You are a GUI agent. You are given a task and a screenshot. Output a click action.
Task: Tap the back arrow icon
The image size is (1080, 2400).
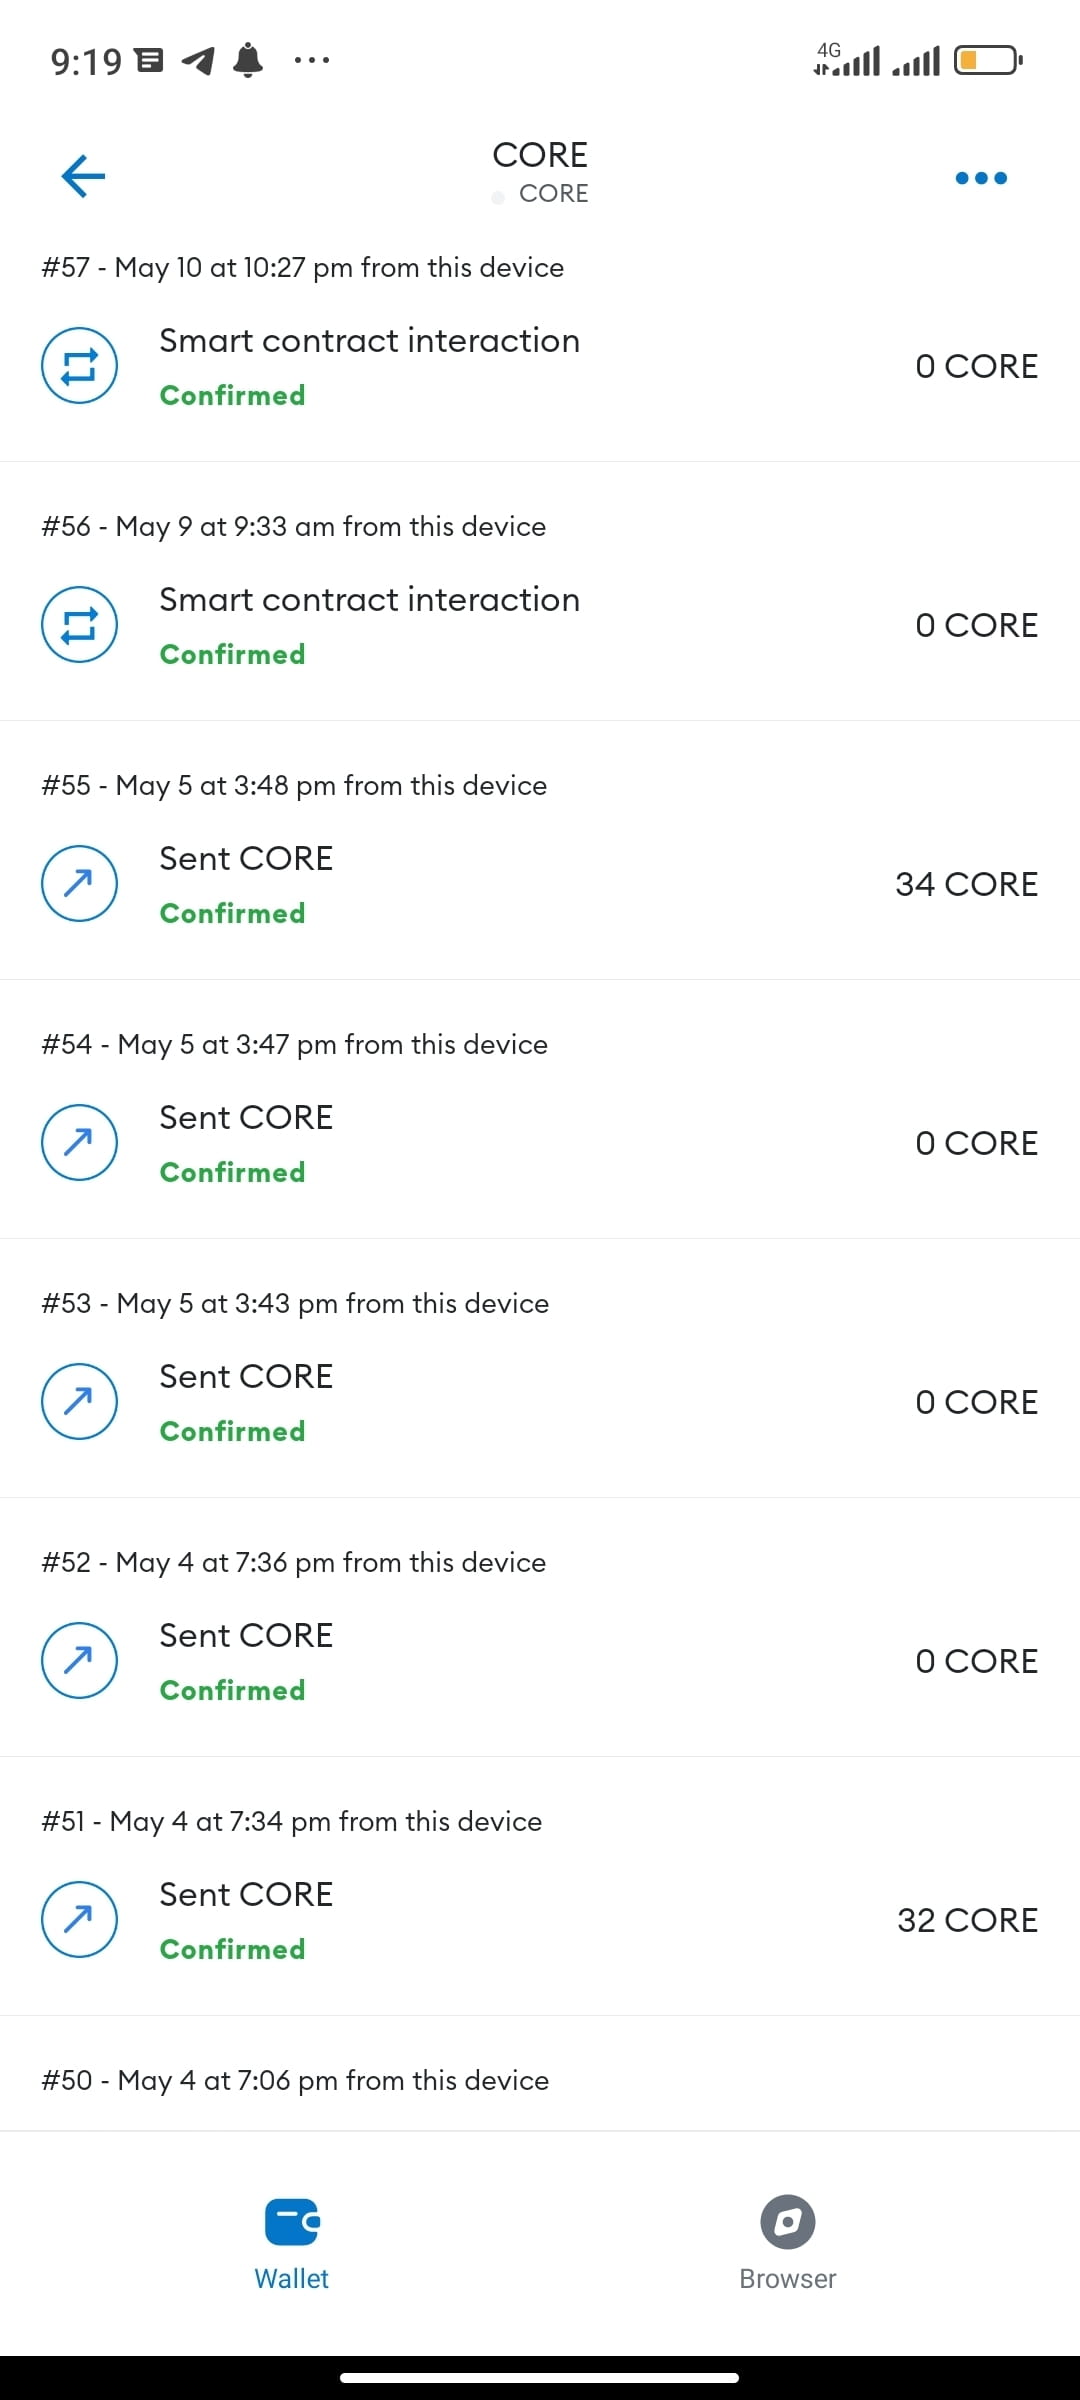coord(83,176)
